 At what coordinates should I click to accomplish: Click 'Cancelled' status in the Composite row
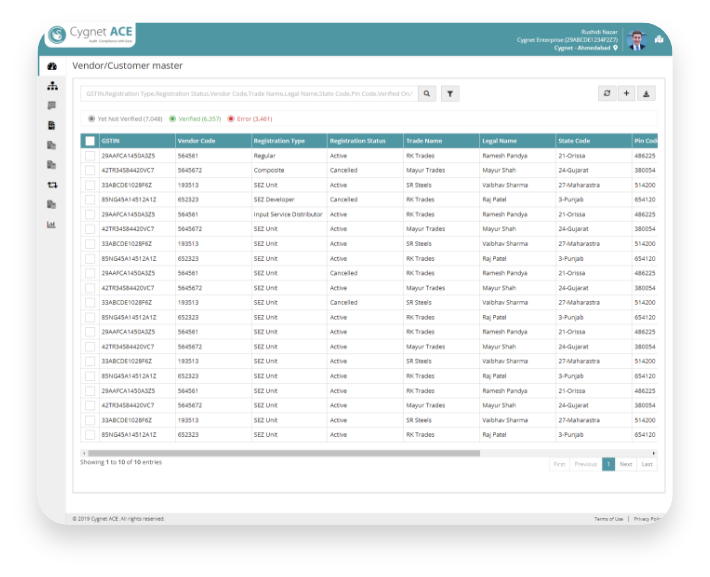344,170
